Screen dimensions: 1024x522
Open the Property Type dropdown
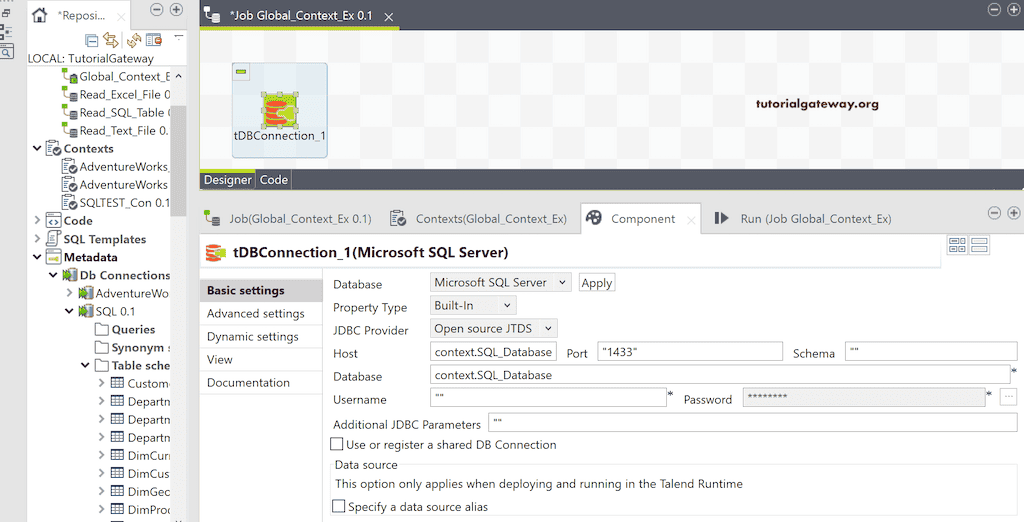point(473,305)
